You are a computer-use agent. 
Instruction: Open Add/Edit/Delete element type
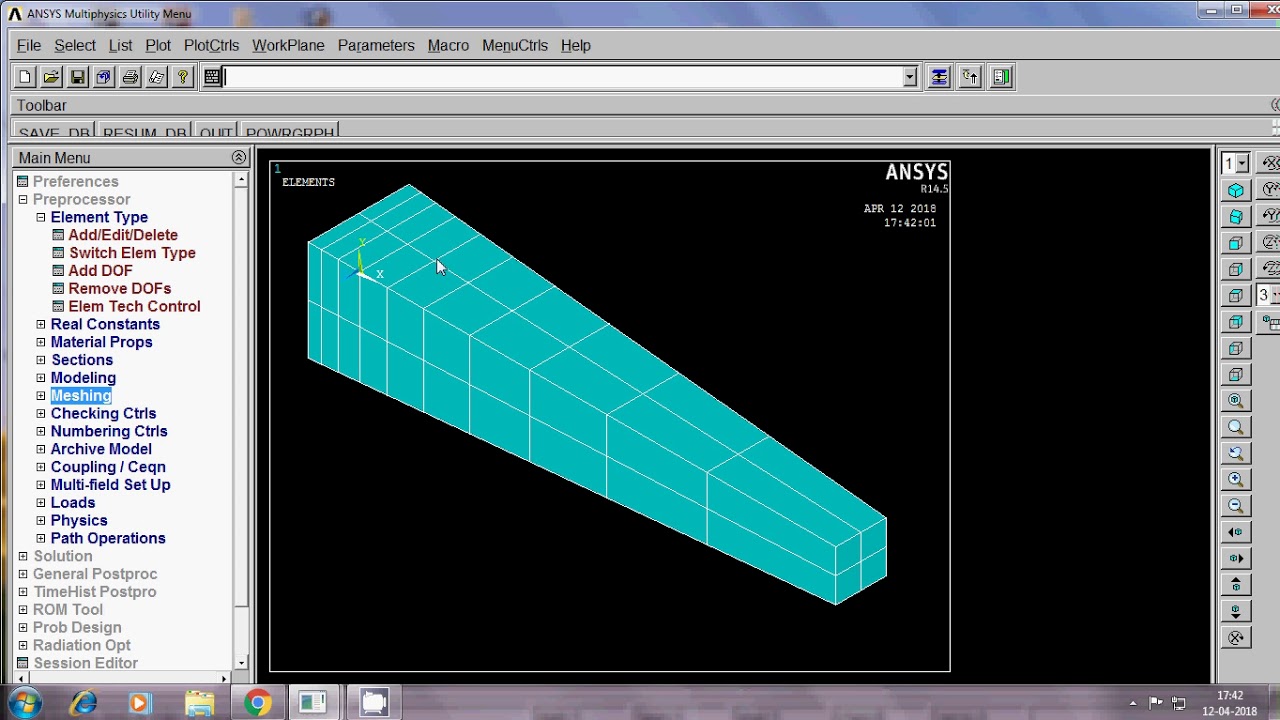123,235
